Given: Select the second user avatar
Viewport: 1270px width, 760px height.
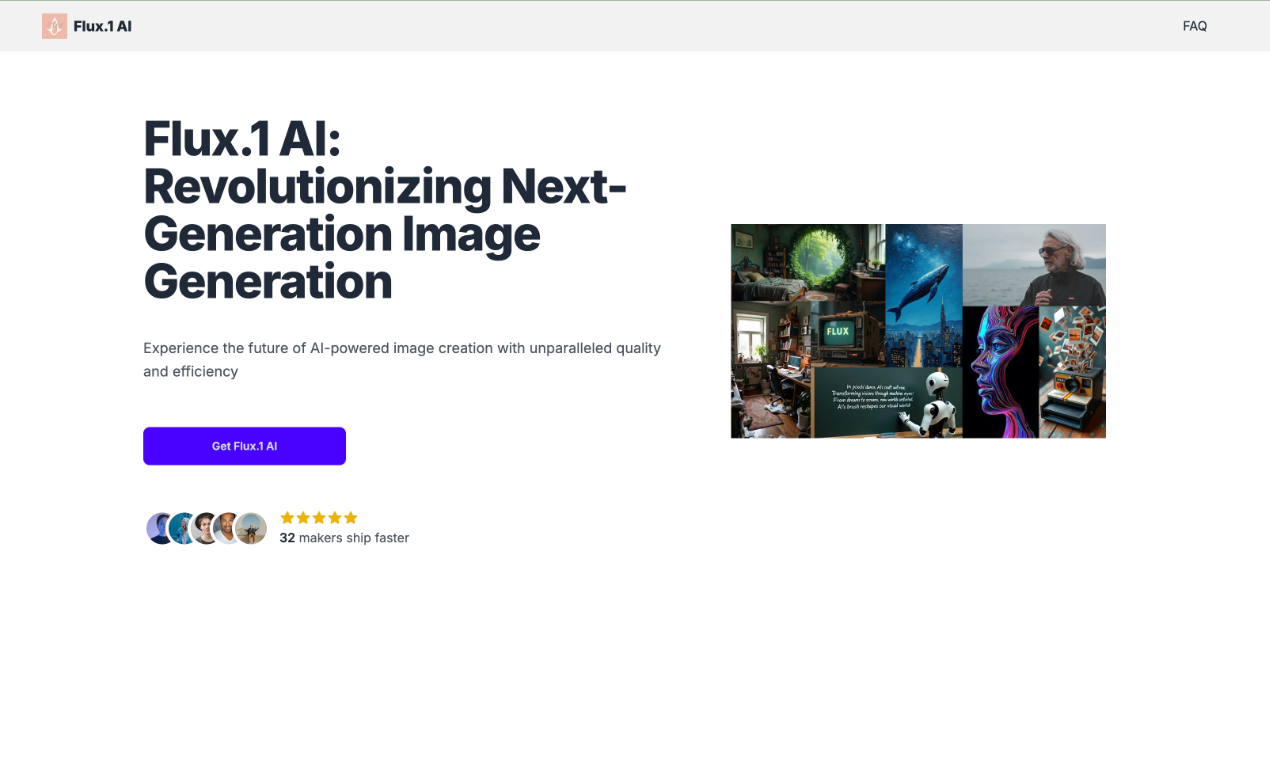Looking at the screenshot, I should pyautogui.click(x=182, y=528).
